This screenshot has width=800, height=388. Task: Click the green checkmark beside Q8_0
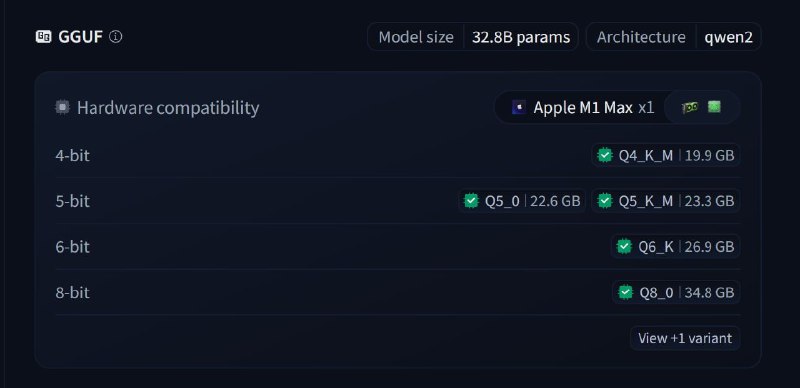coord(626,293)
